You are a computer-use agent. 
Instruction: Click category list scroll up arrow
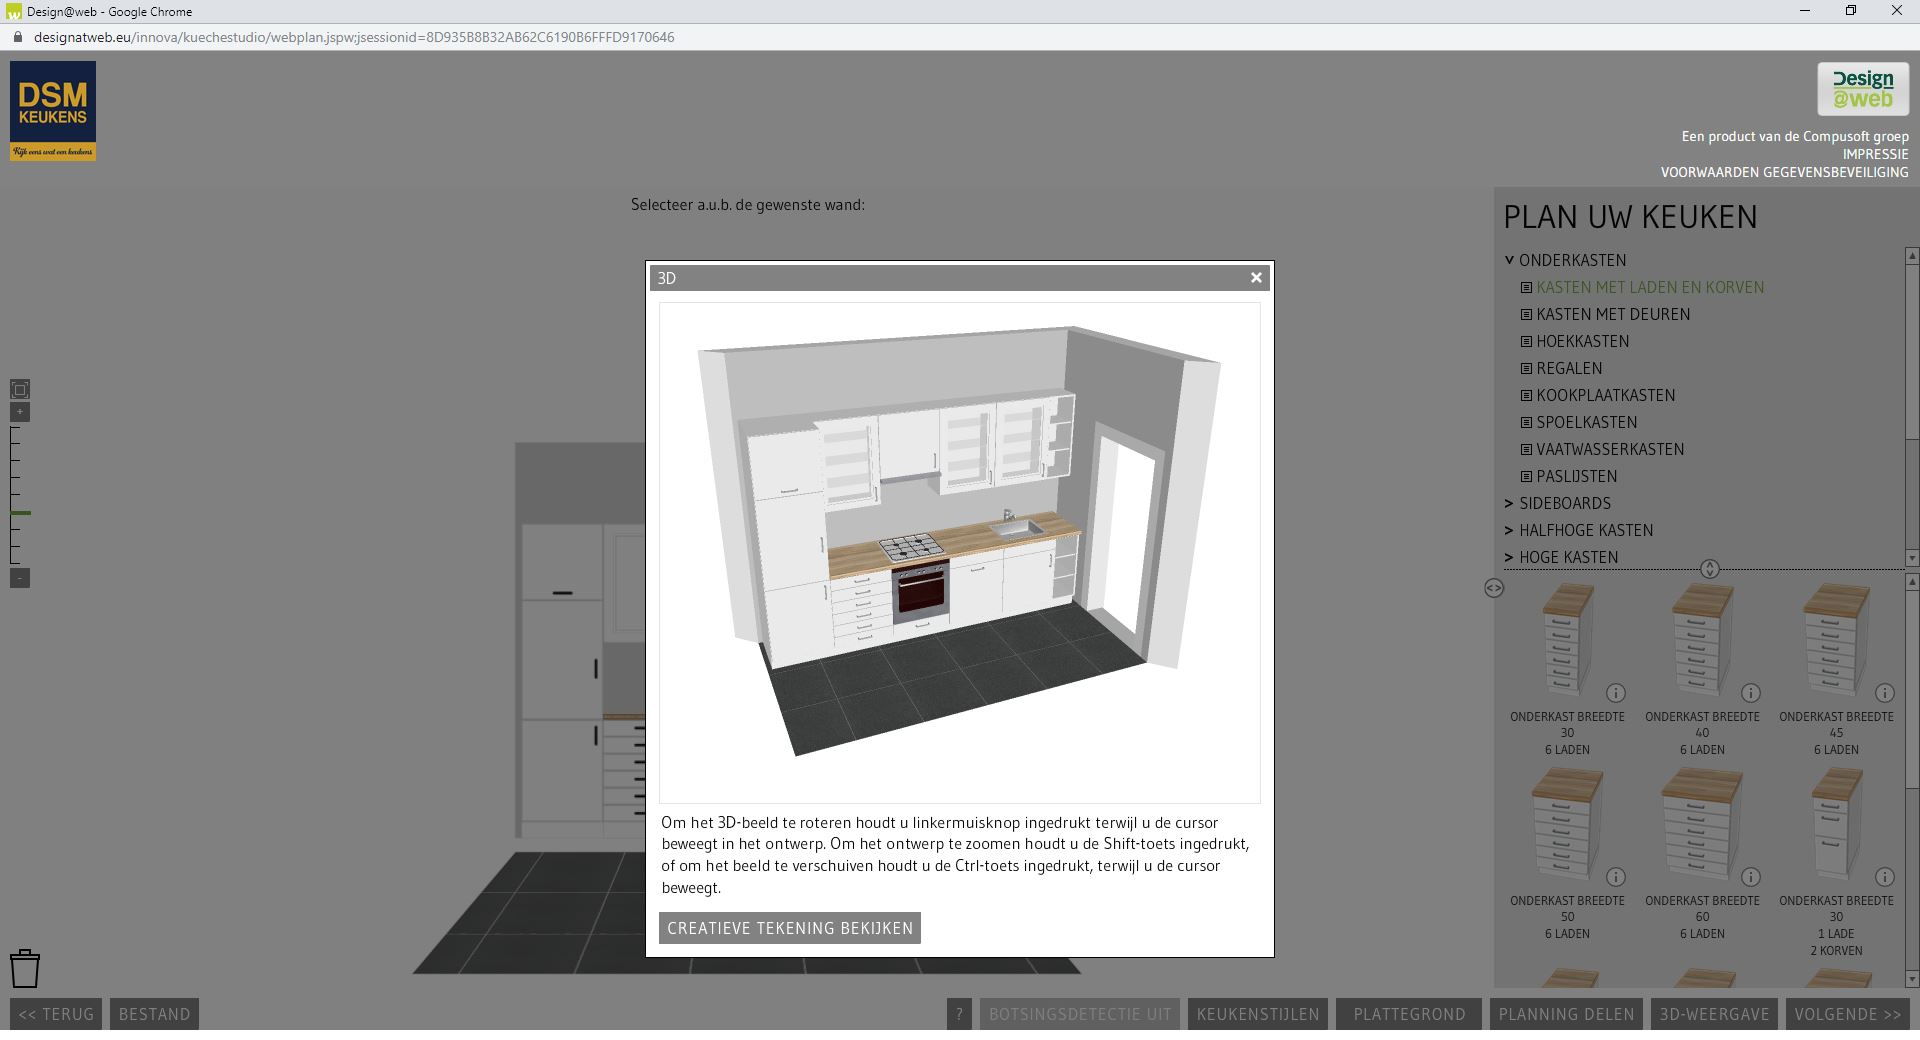coord(1912,256)
